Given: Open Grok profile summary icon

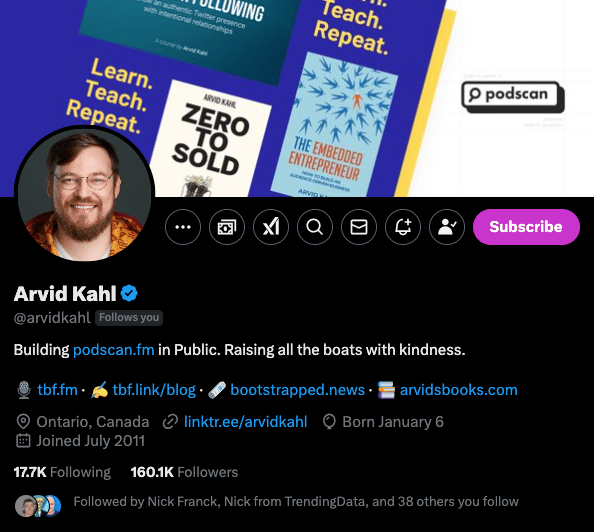Looking at the screenshot, I should click(x=271, y=227).
